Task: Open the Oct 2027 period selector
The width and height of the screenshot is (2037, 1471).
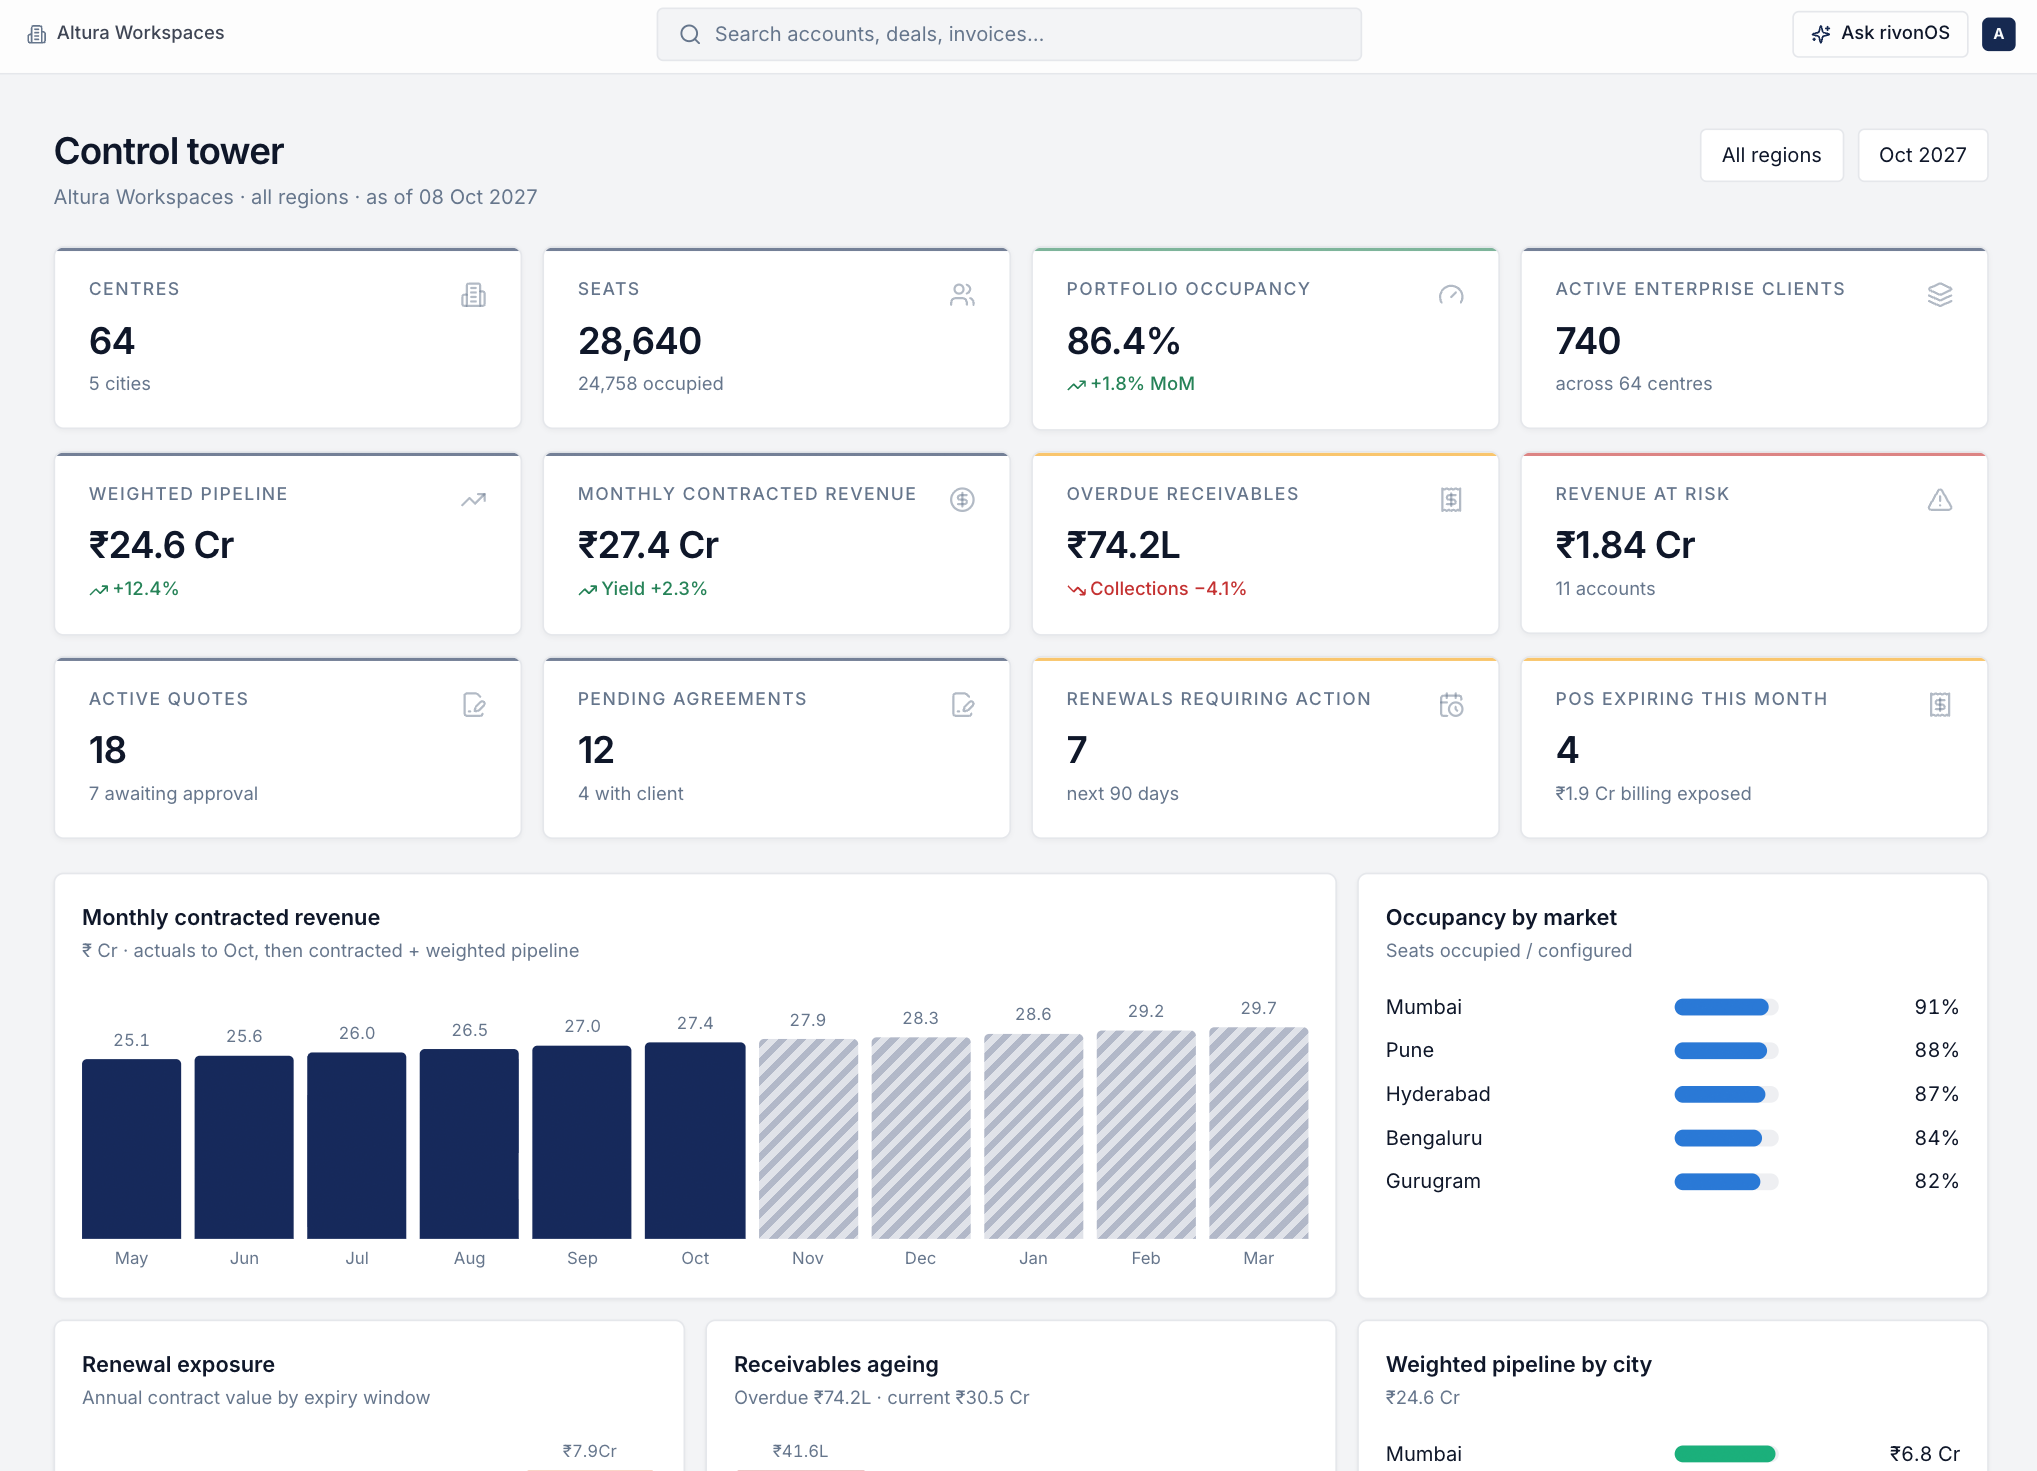Action: tap(1922, 155)
